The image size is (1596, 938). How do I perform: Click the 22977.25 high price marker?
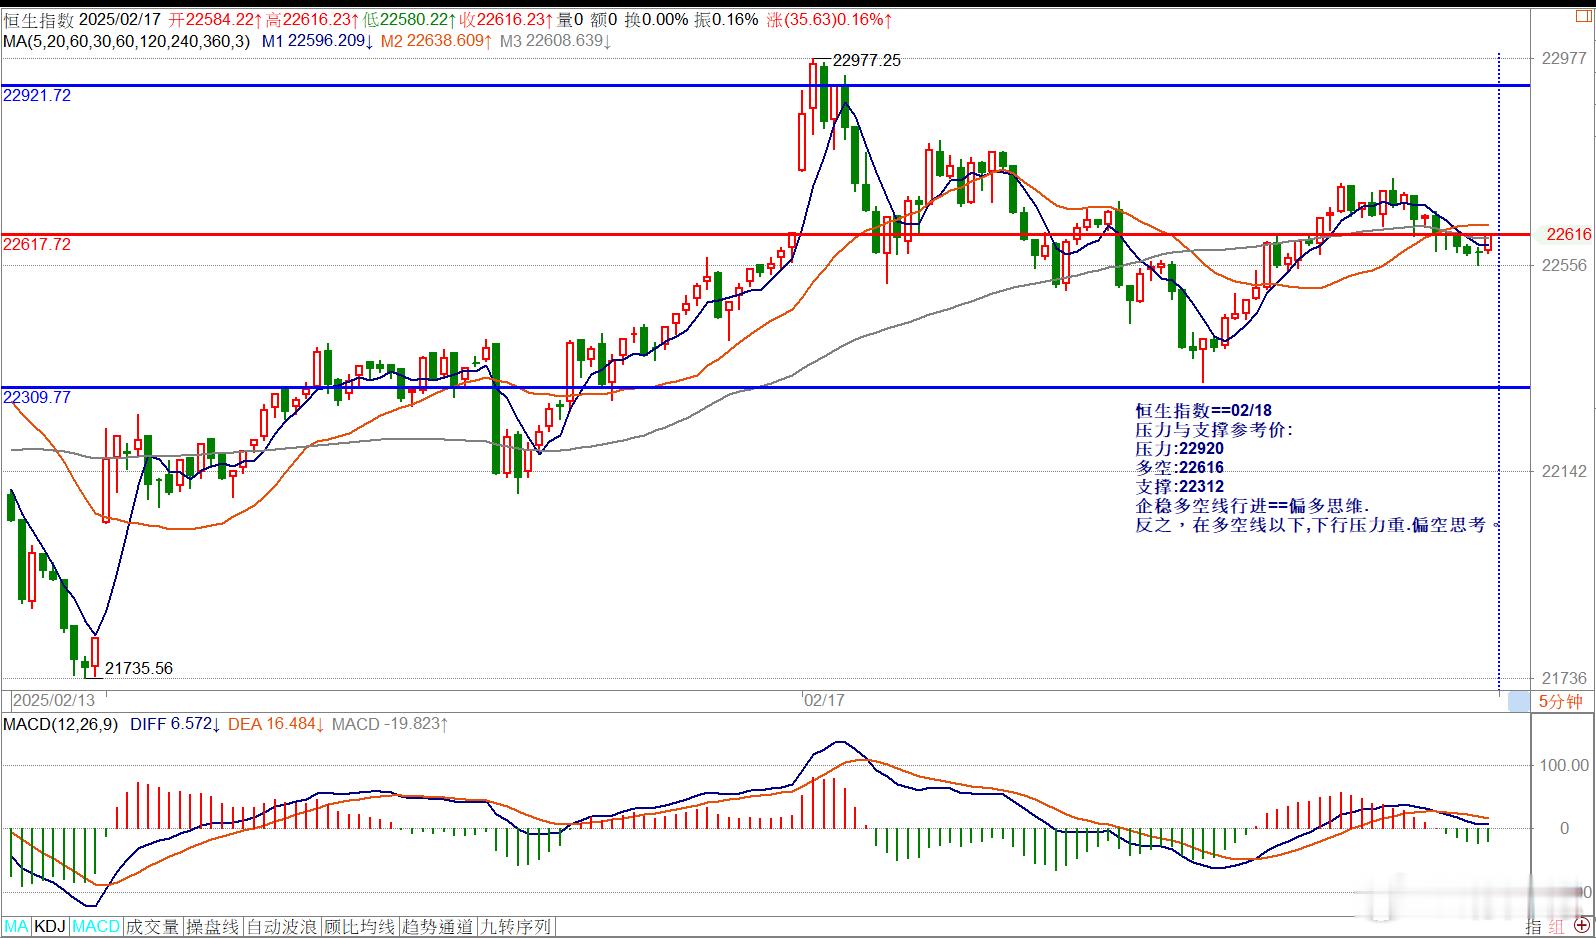pos(866,60)
